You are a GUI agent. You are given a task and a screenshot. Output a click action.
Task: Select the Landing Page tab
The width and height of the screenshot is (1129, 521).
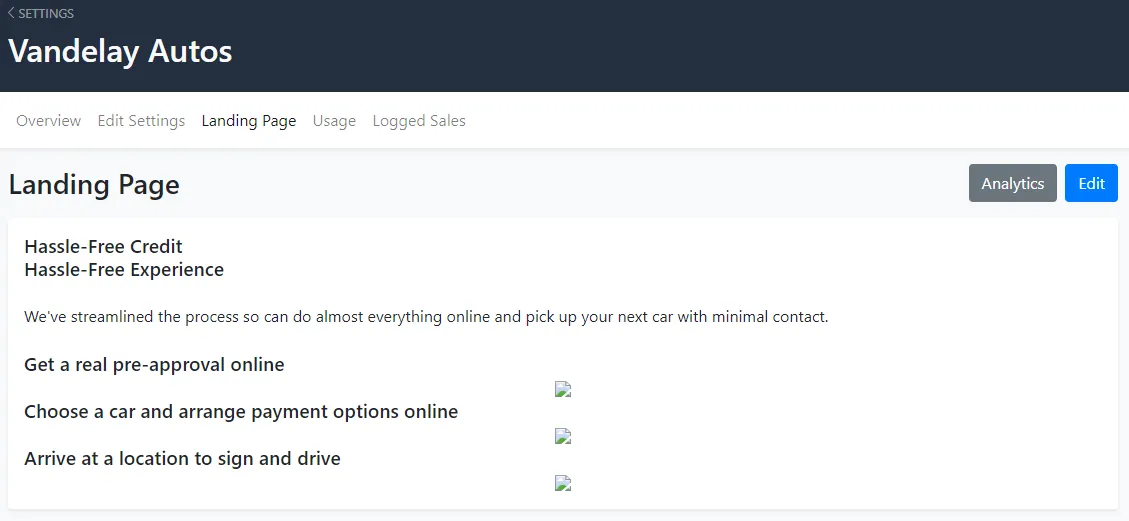point(249,121)
